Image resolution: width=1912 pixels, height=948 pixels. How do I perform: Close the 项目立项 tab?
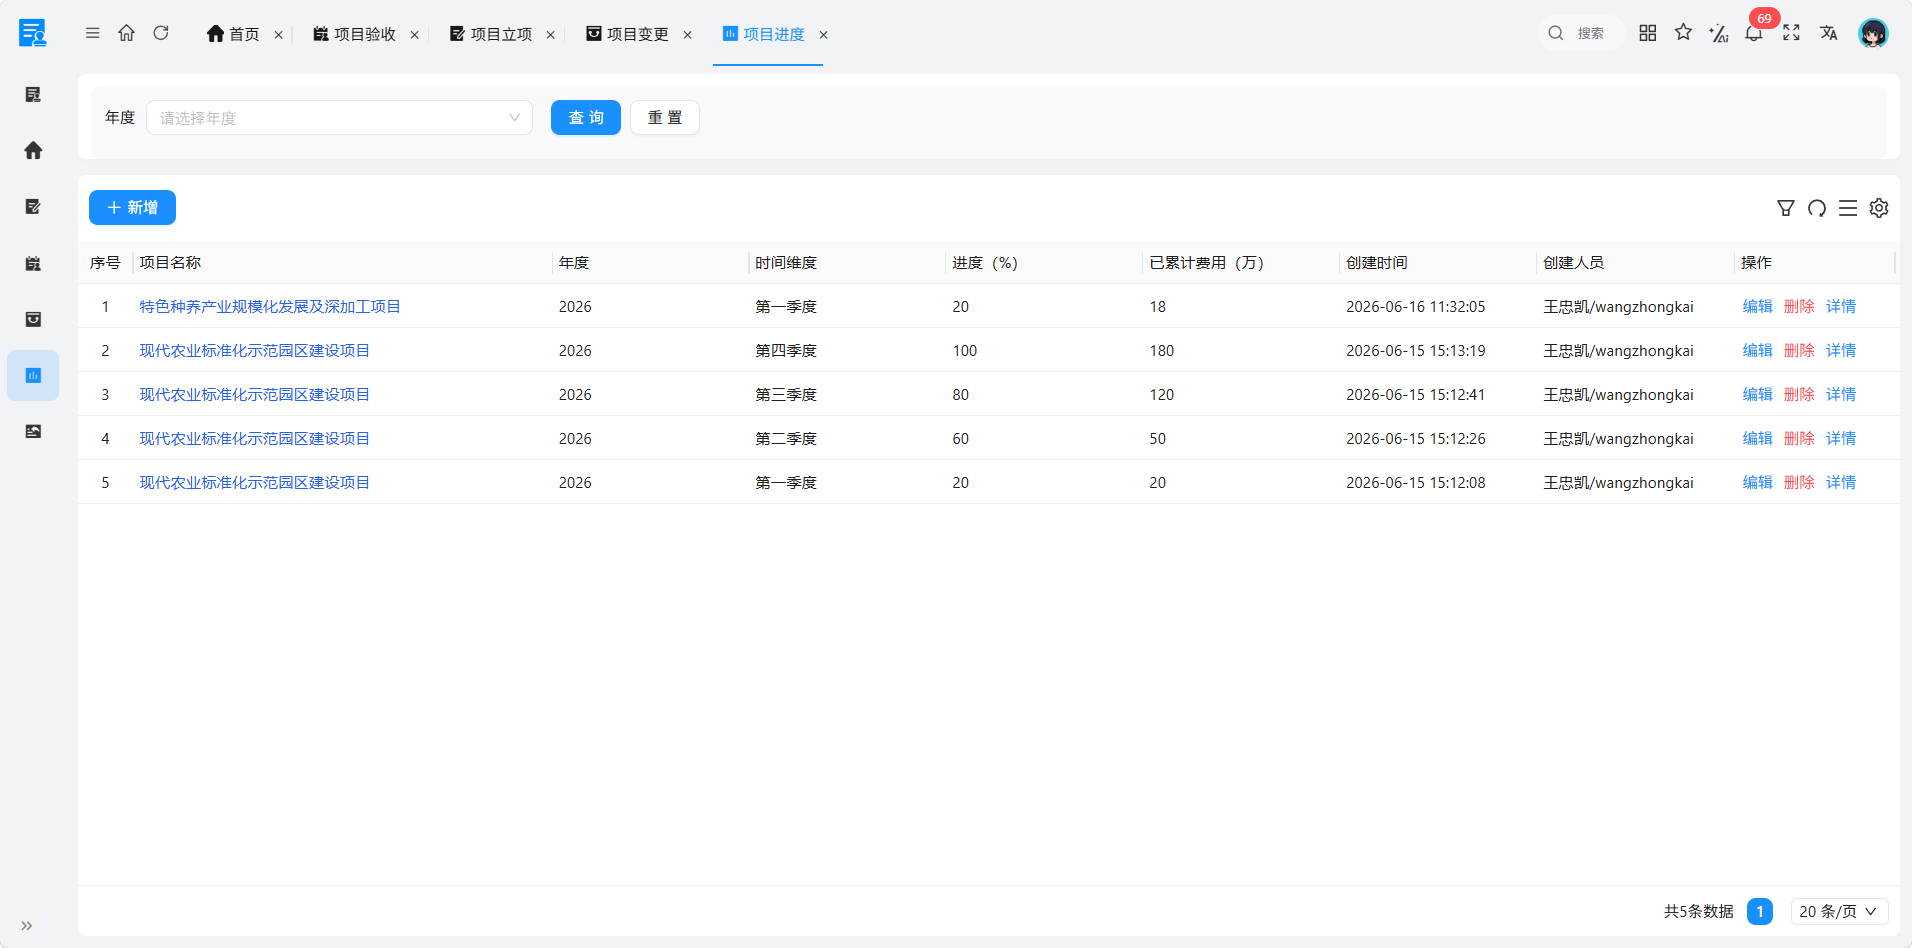[x=551, y=35]
